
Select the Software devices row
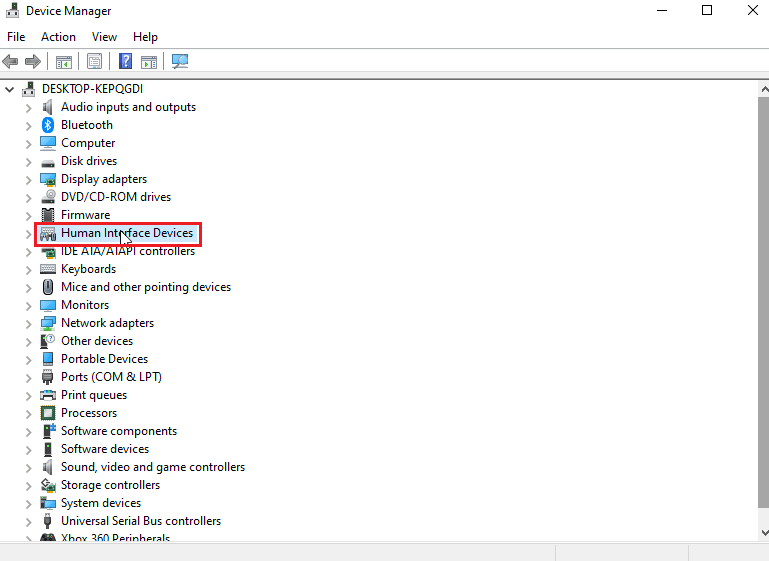(x=104, y=449)
